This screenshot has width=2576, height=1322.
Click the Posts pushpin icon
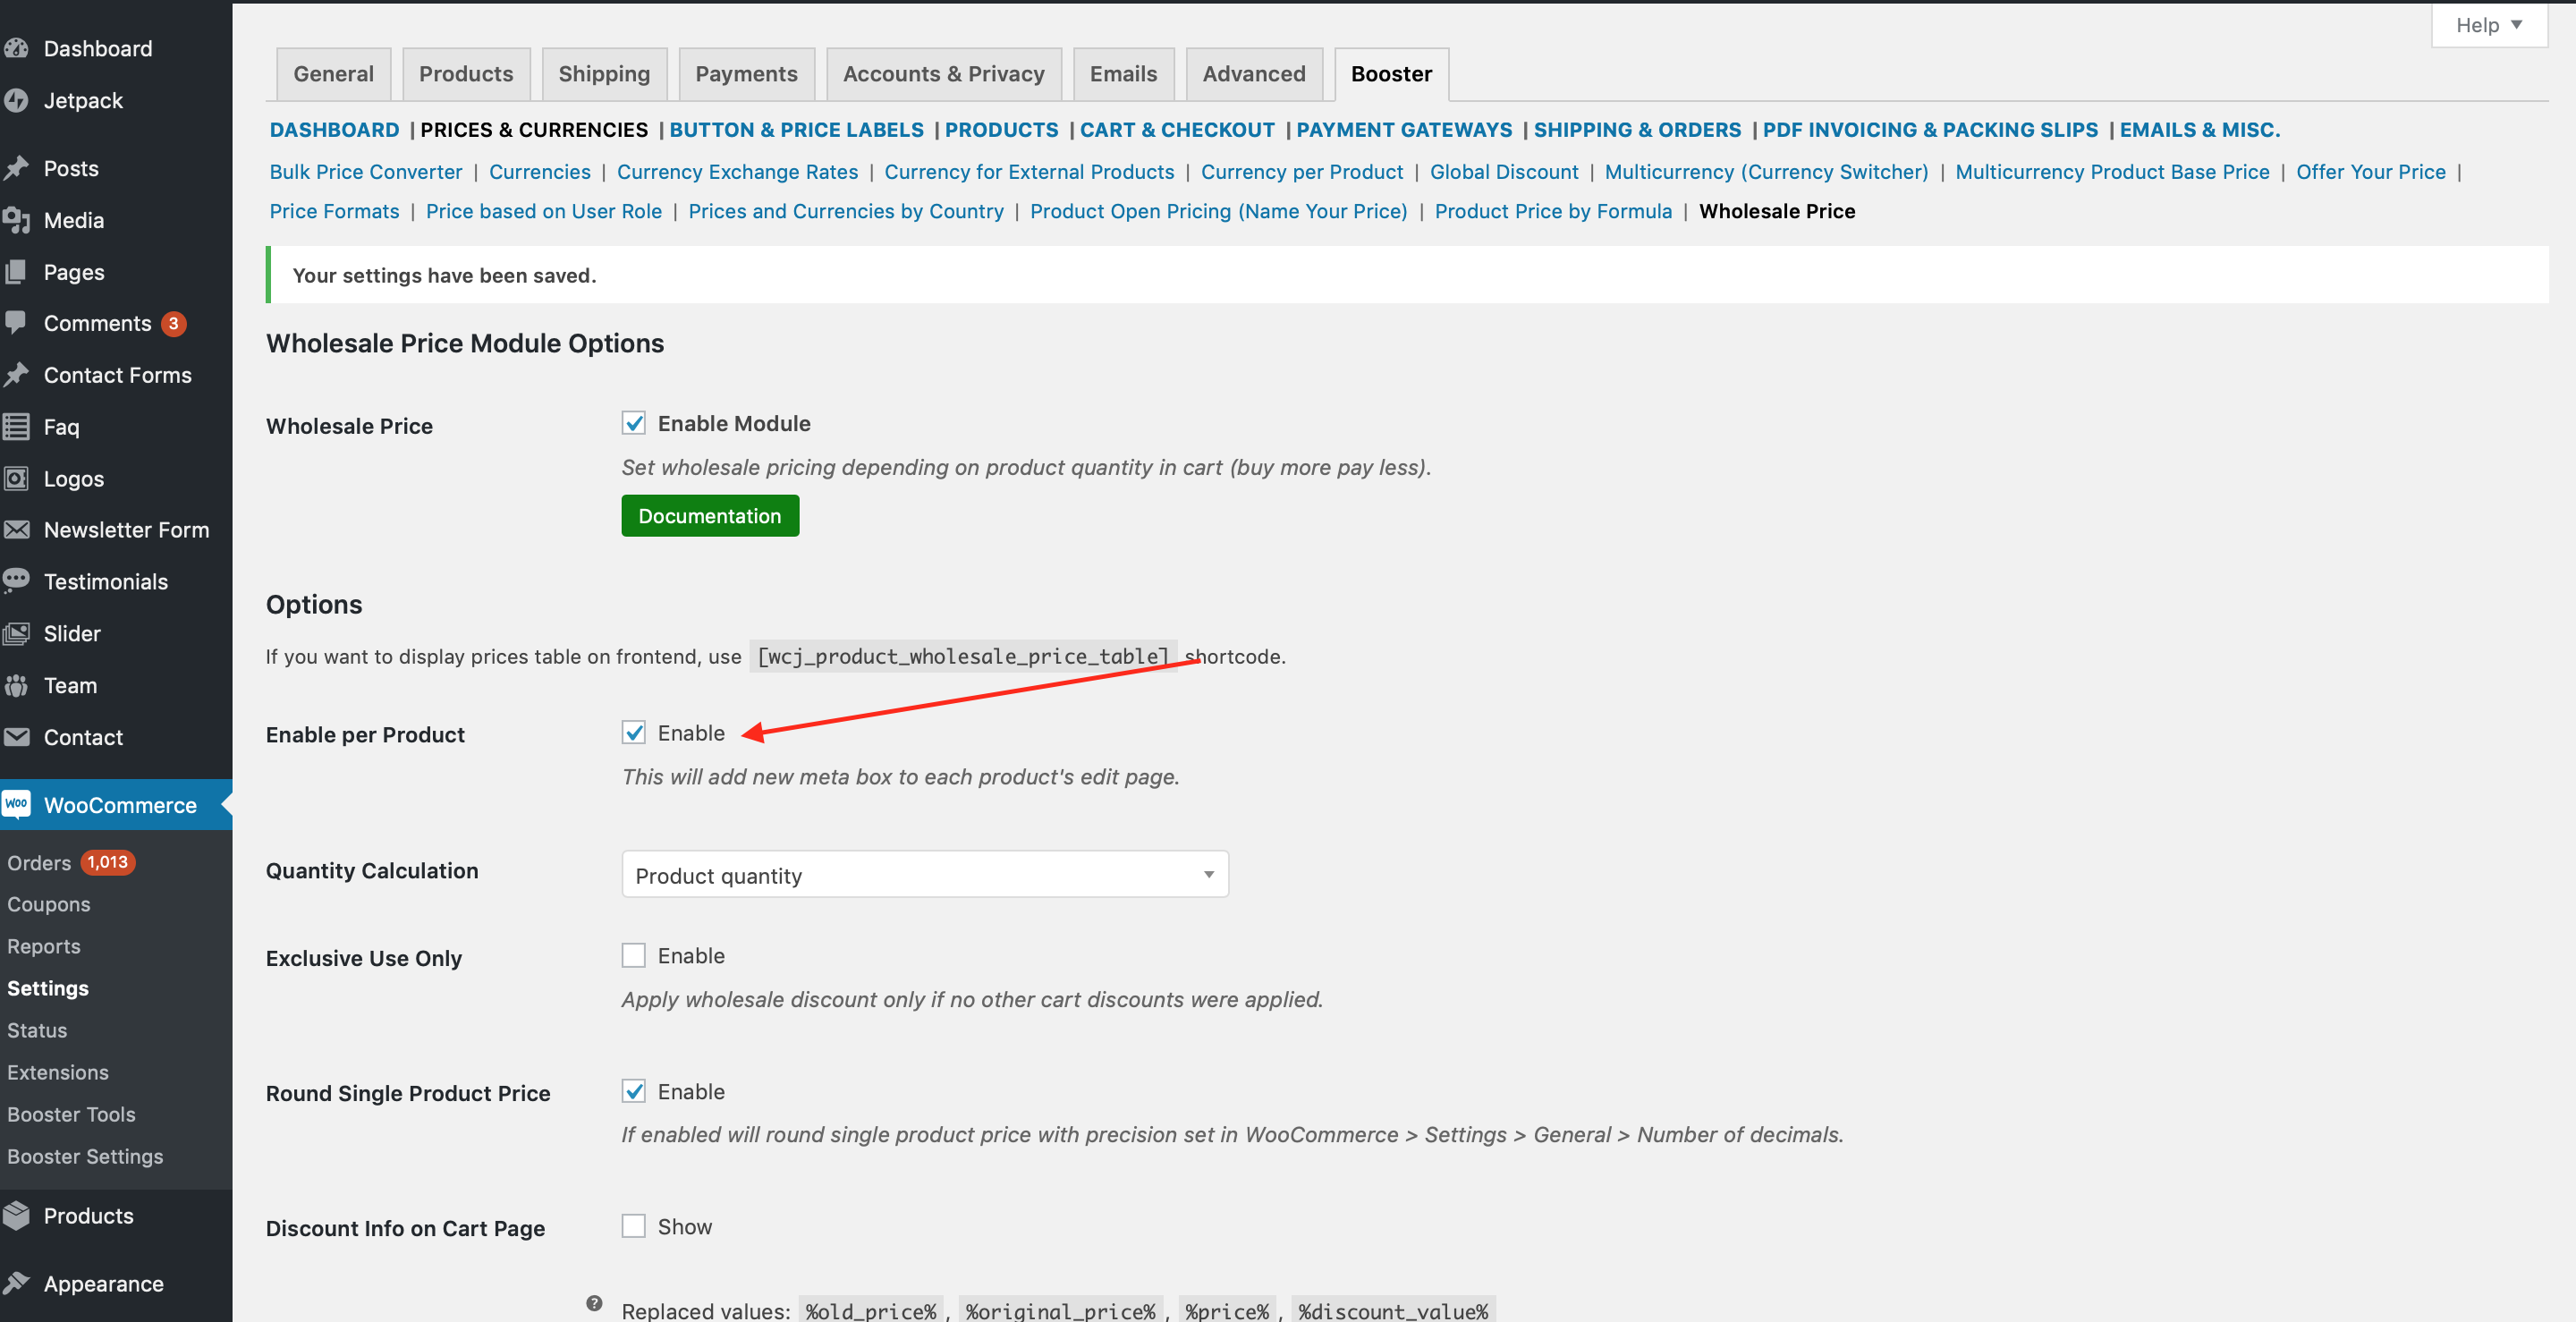tap(16, 168)
